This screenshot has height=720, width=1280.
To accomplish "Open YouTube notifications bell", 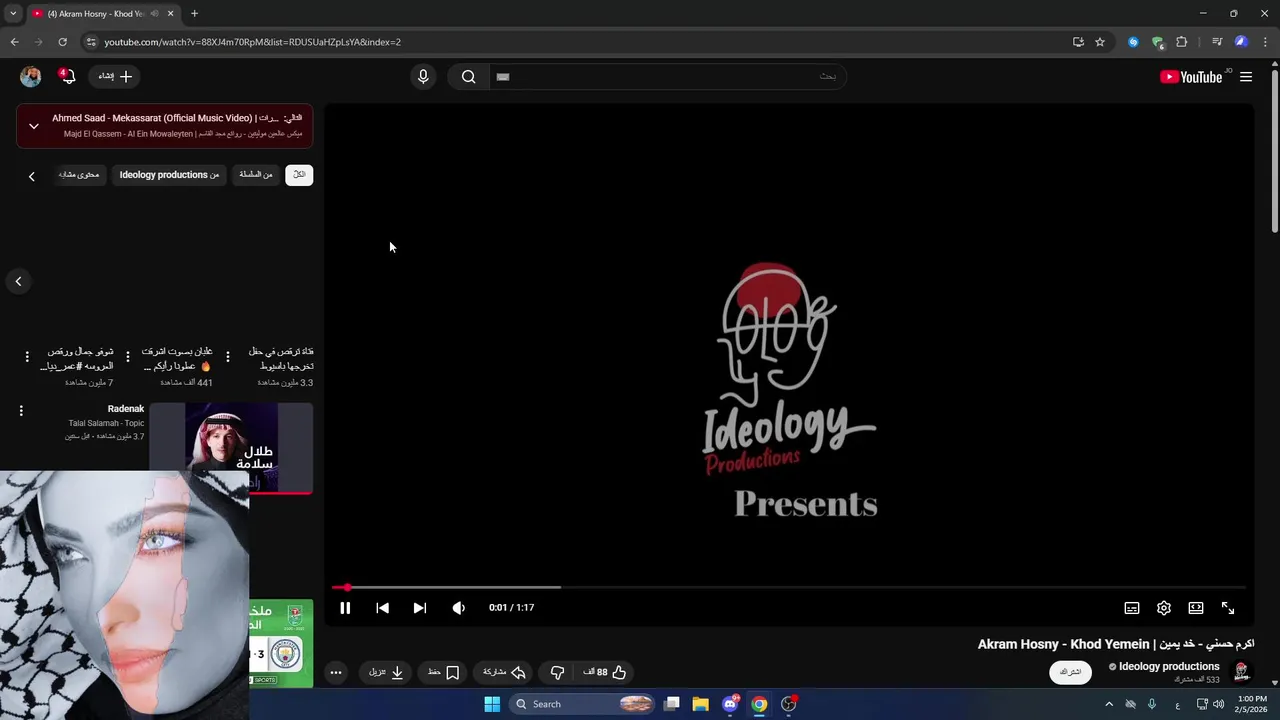I will [x=68, y=77].
